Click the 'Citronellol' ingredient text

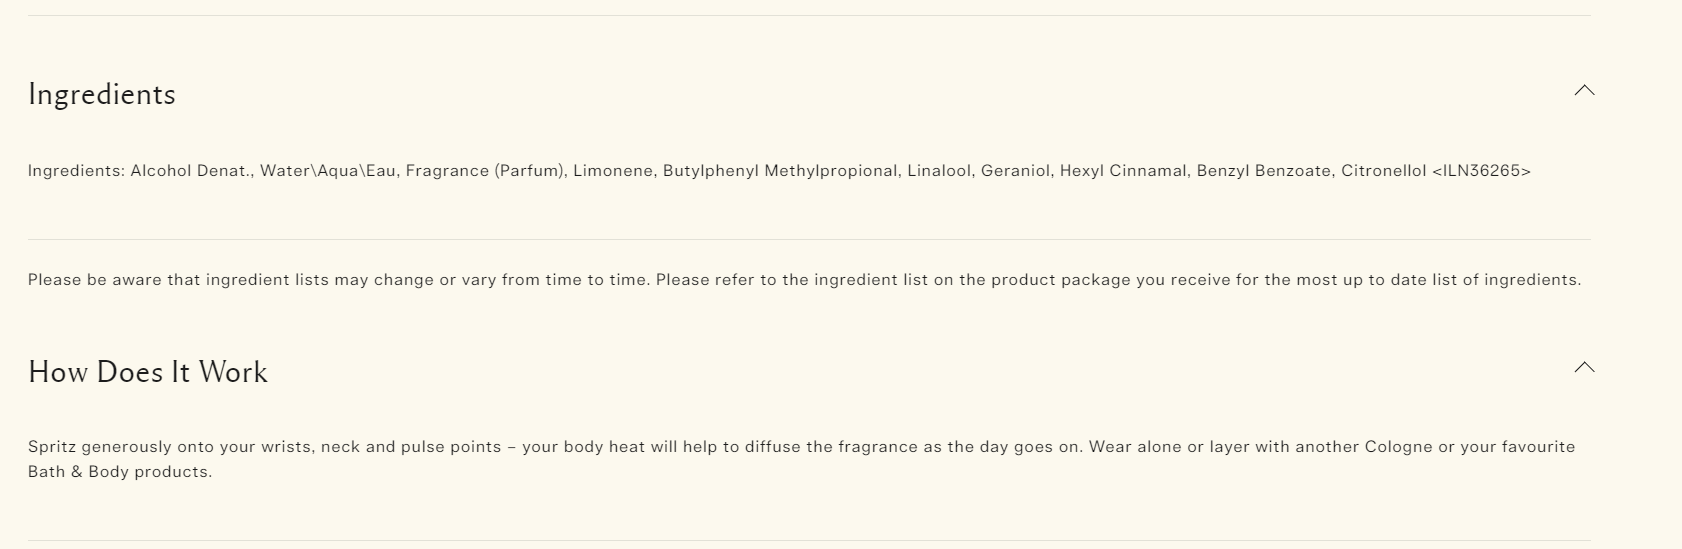(x=1383, y=171)
